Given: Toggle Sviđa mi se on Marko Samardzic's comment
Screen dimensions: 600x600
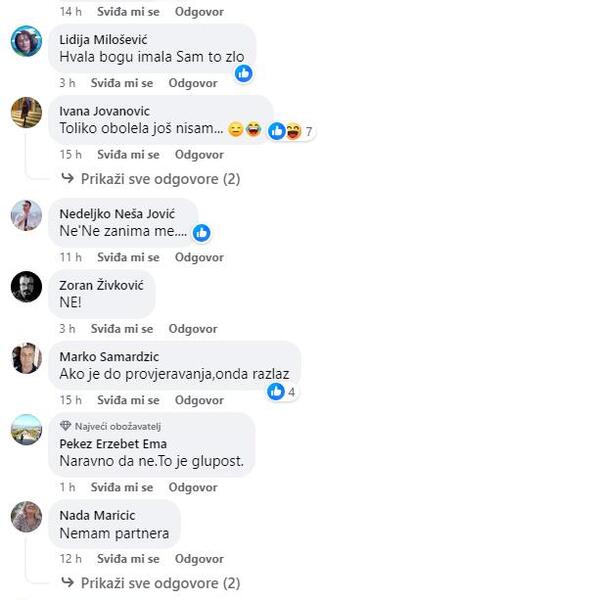Looking at the screenshot, I should click(128, 400).
